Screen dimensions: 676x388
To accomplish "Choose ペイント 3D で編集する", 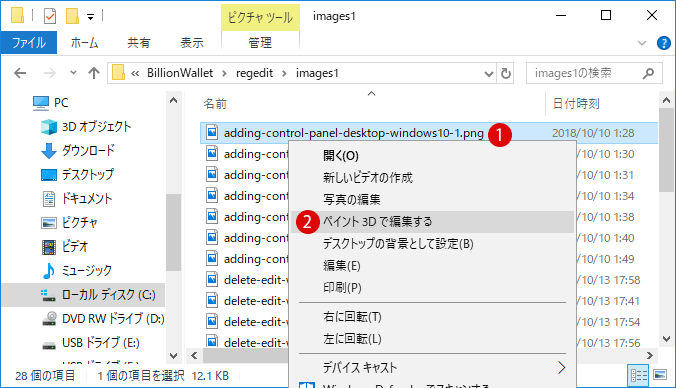I will tap(432, 222).
